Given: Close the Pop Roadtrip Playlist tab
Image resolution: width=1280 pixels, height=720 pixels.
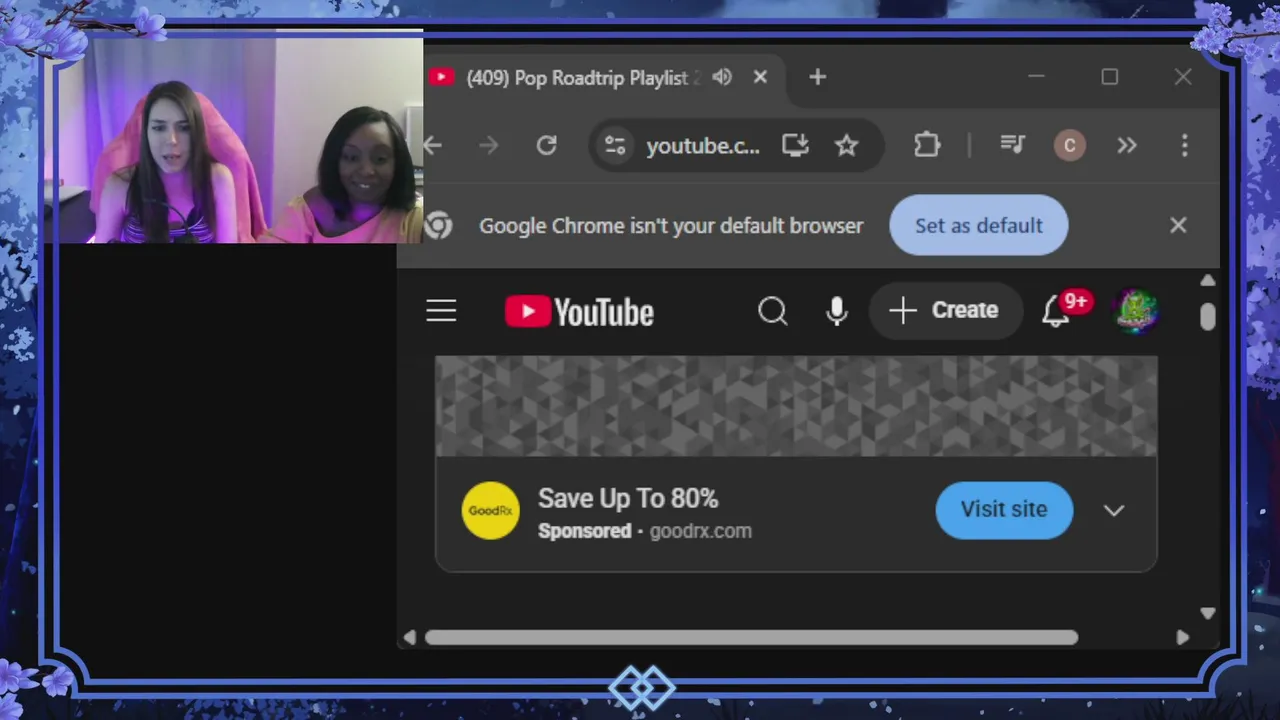Looking at the screenshot, I should click(x=760, y=77).
